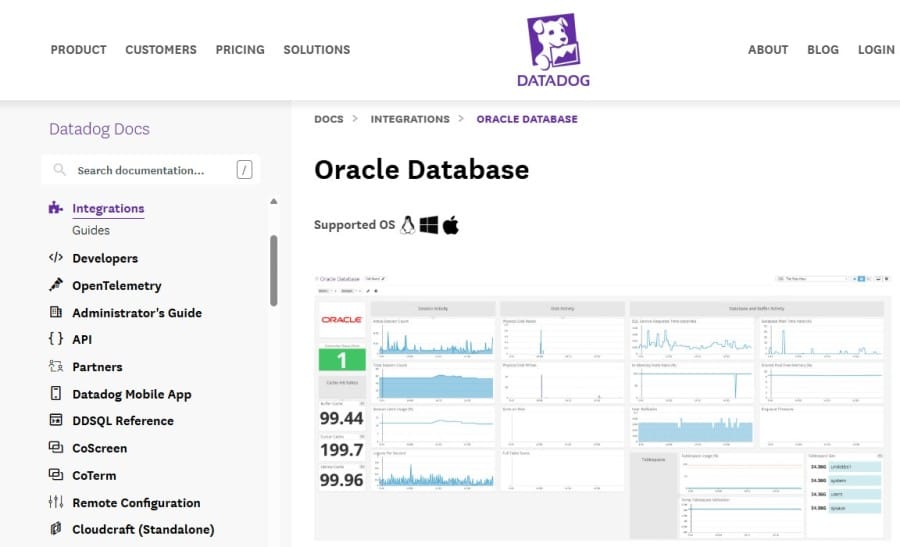This screenshot has height=547, width=900.
Task: Open Guides under Integrations
Action: 91,231
